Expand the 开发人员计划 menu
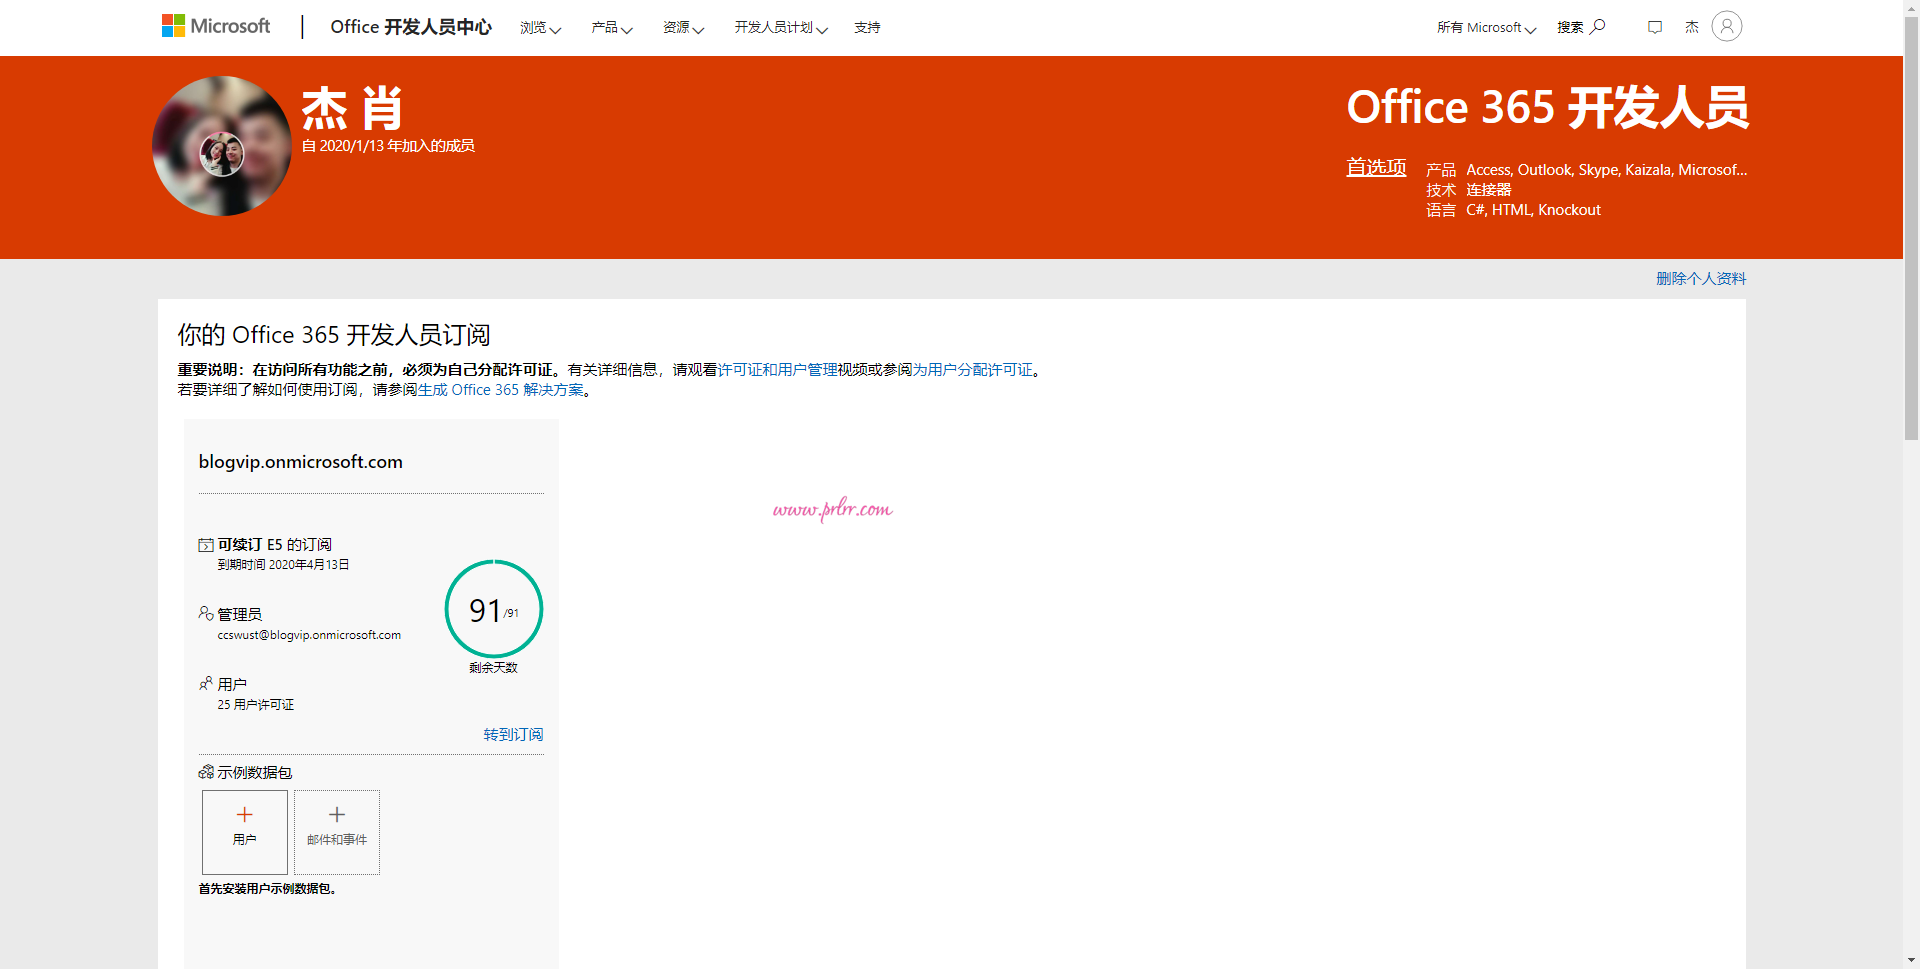Image resolution: width=1920 pixels, height=969 pixels. pos(779,28)
